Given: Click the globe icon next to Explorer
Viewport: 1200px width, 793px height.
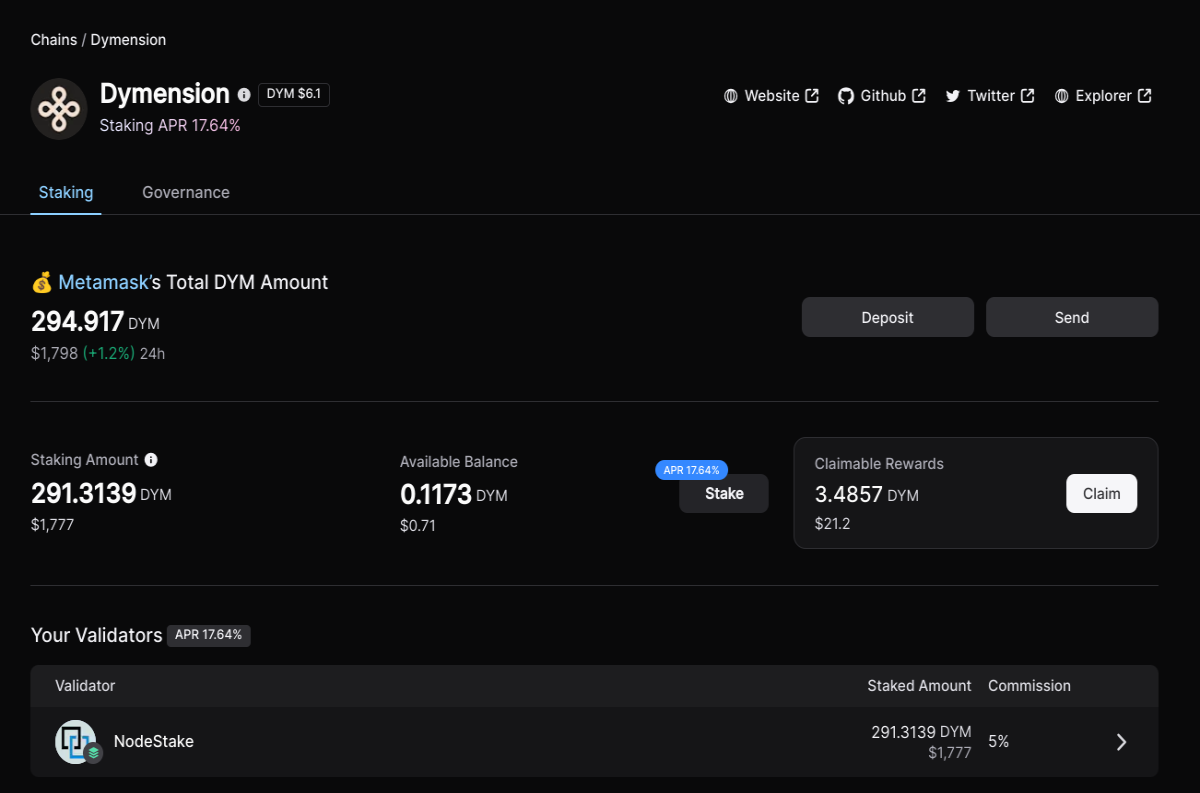Looking at the screenshot, I should (1062, 96).
